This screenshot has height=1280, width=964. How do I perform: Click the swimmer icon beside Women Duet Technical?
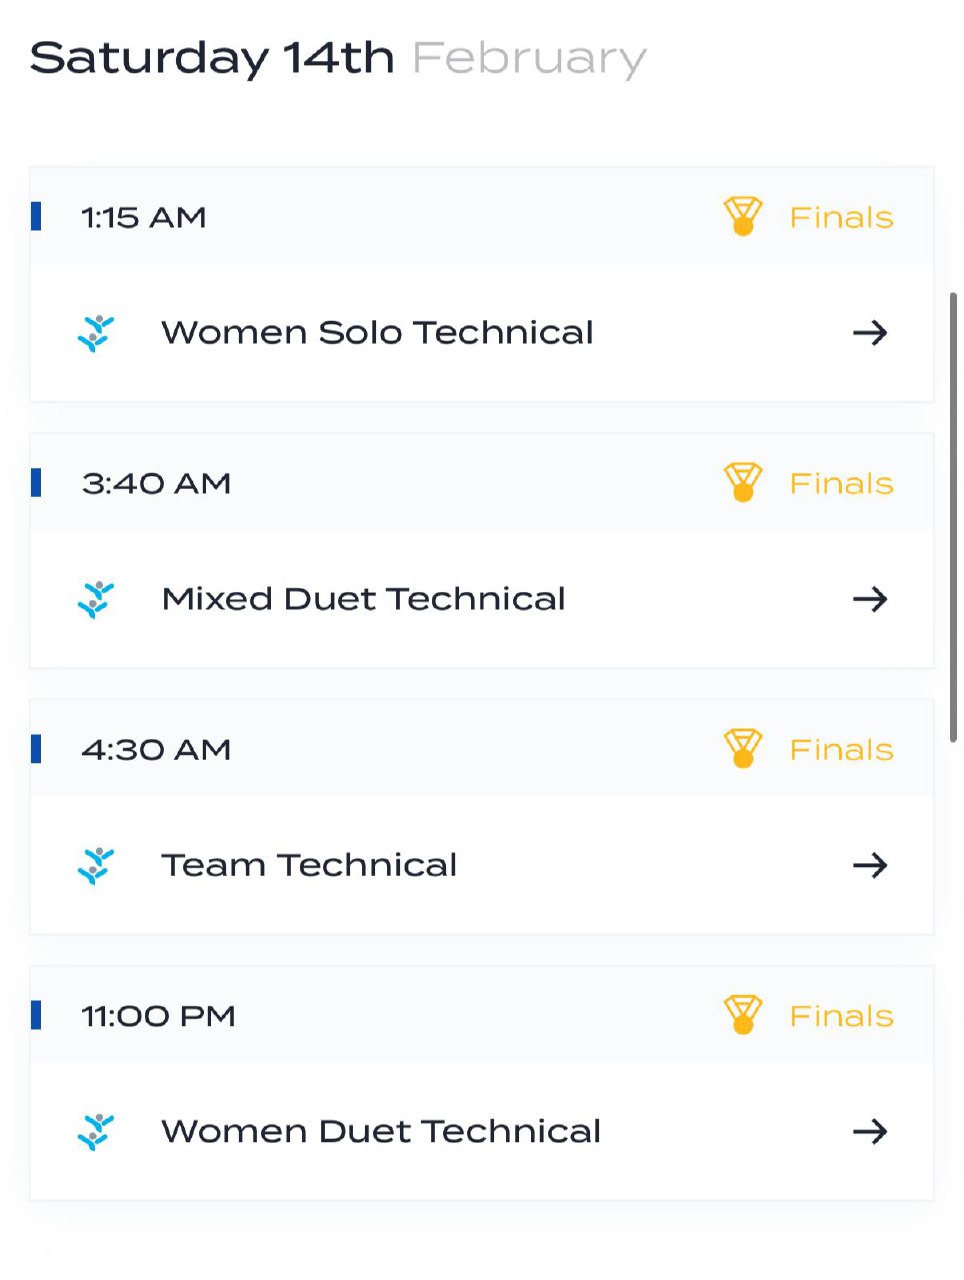[x=96, y=1131]
